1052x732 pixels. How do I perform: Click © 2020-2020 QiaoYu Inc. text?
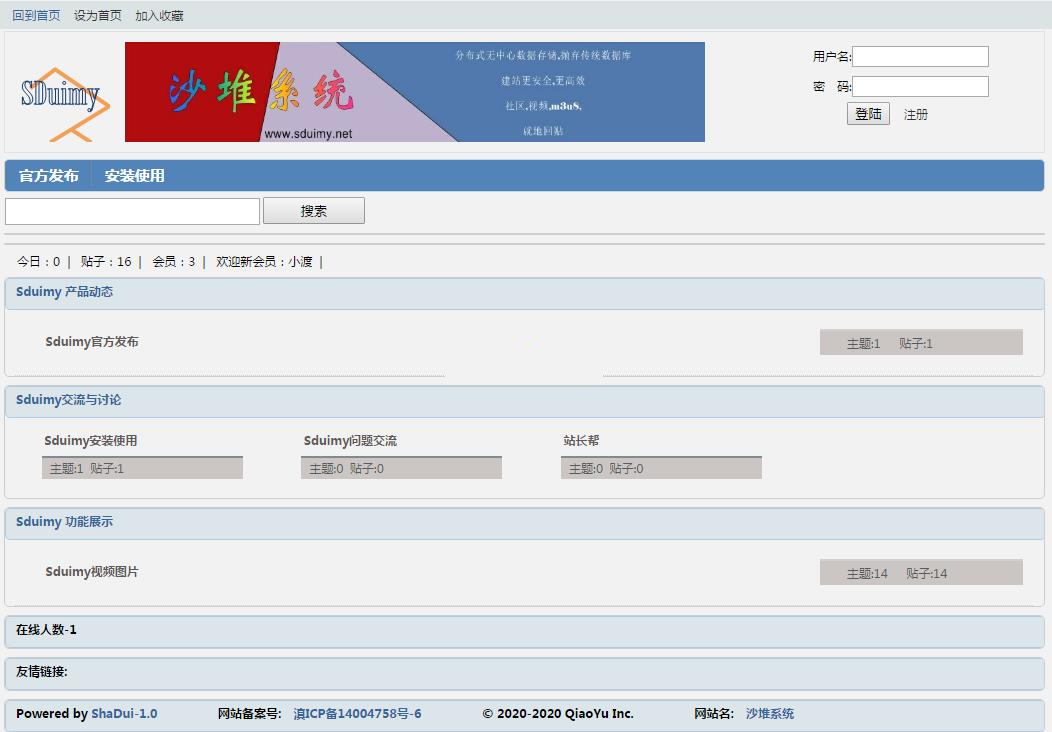(558, 714)
